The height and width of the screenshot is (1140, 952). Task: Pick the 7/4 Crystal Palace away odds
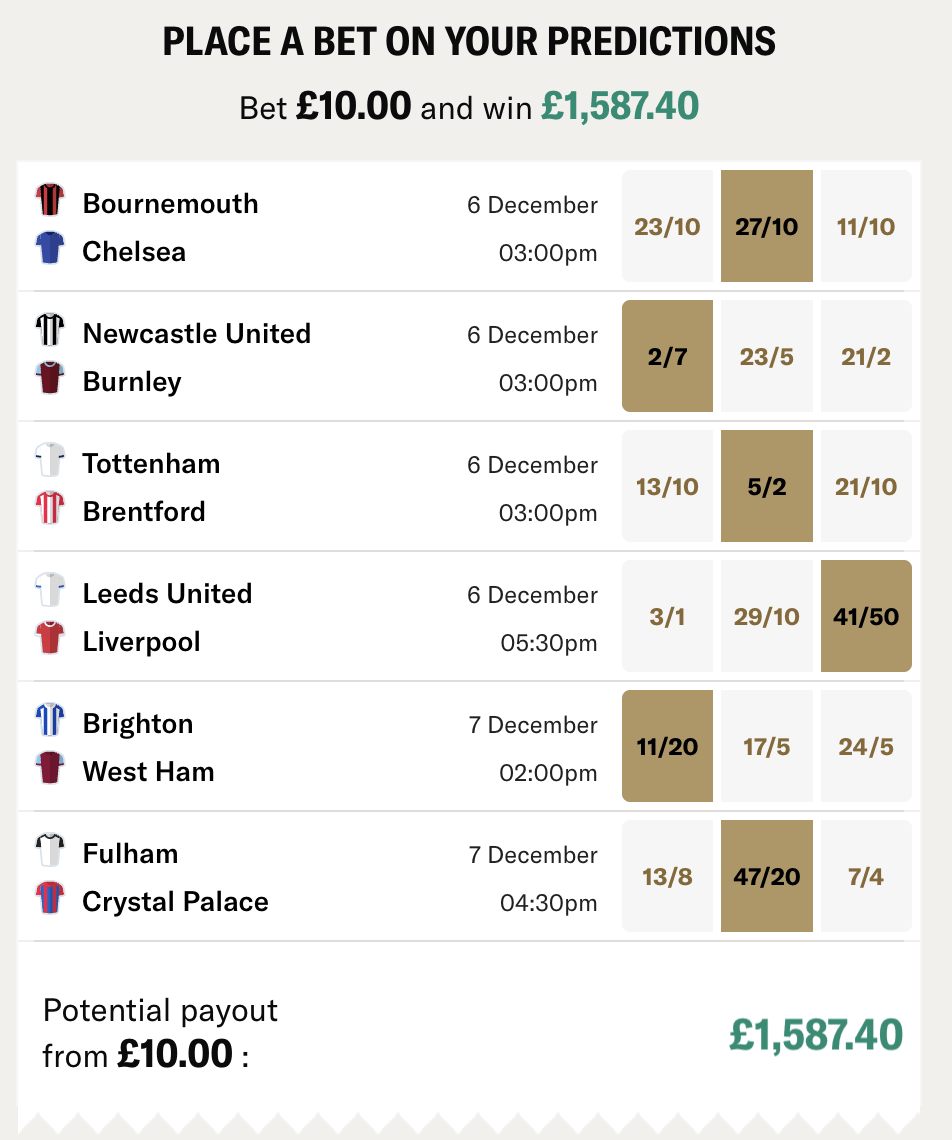click(x=865, y=876)
